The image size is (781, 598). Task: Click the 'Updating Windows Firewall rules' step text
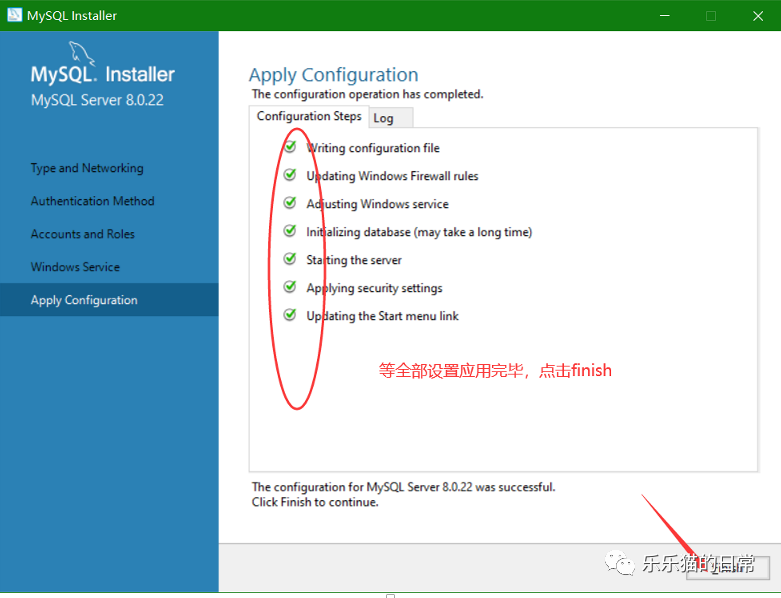pos(392,176)
